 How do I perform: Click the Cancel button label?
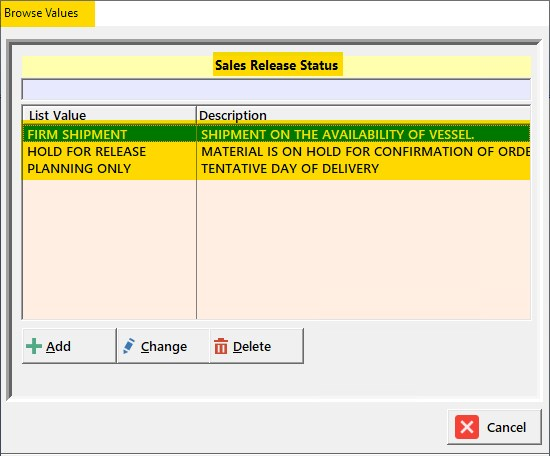506,427
